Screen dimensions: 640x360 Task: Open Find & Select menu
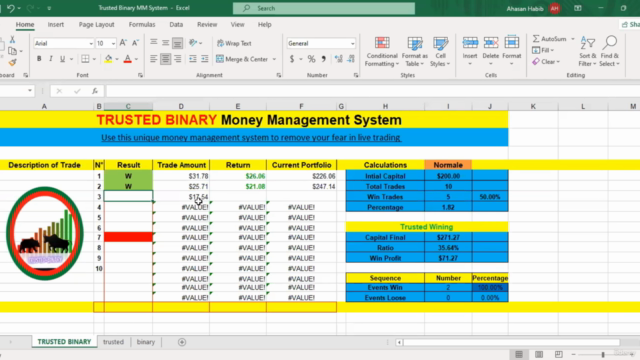pyautogui.click(x=609, y=51)
